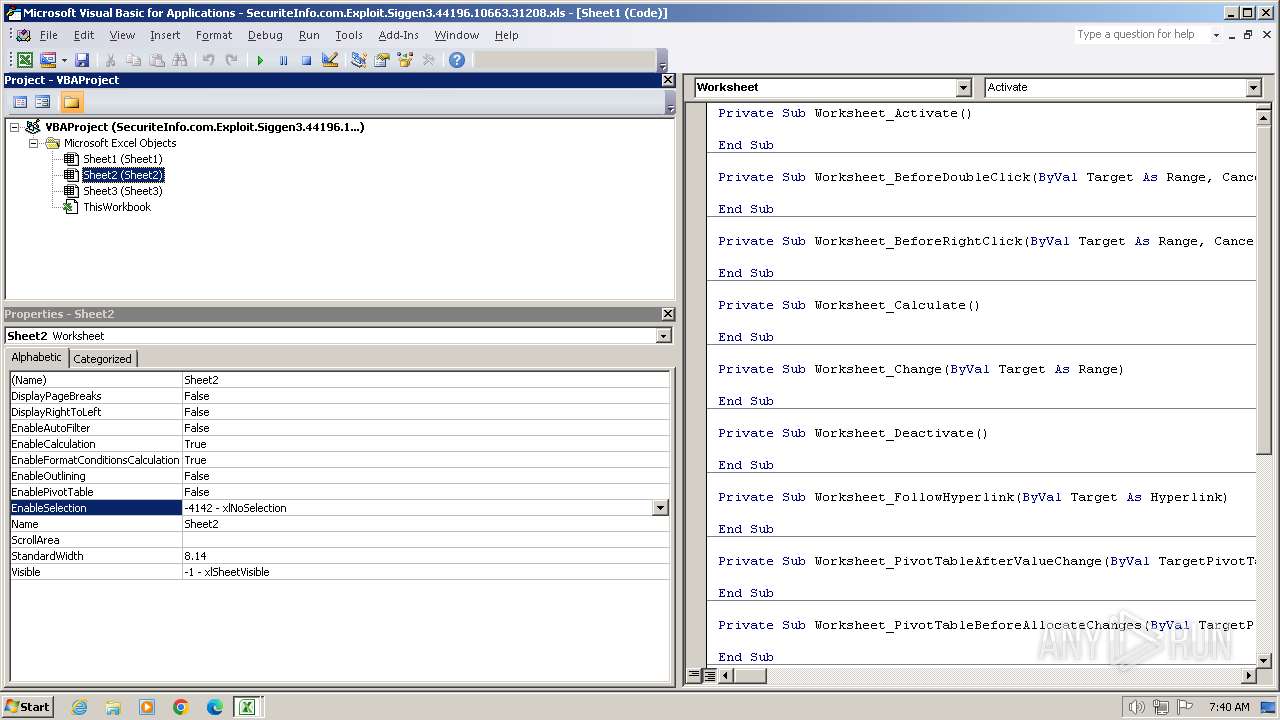The width and height of the screenshot is (1280, 720).
Task: Click the Reset stop icon
Action: click(x=306, y=60)
